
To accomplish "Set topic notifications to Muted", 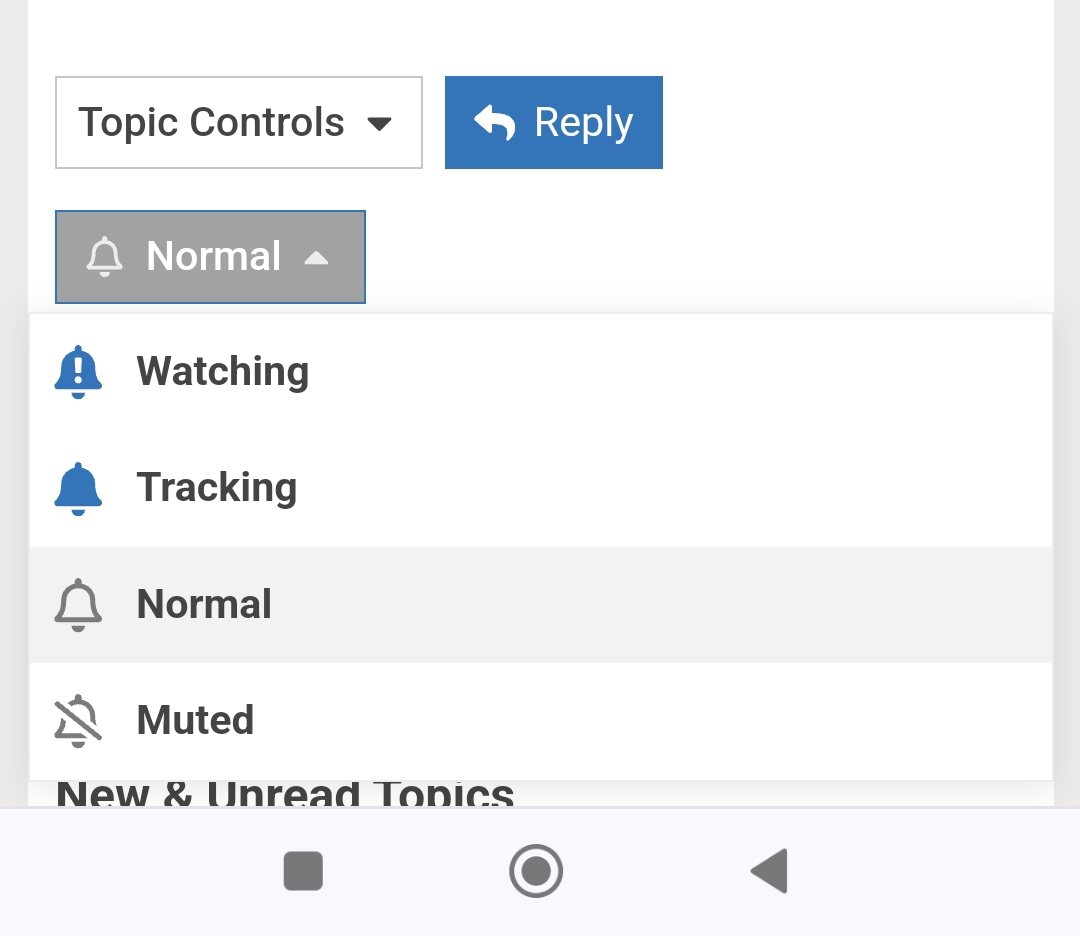I will coord(195,721).
